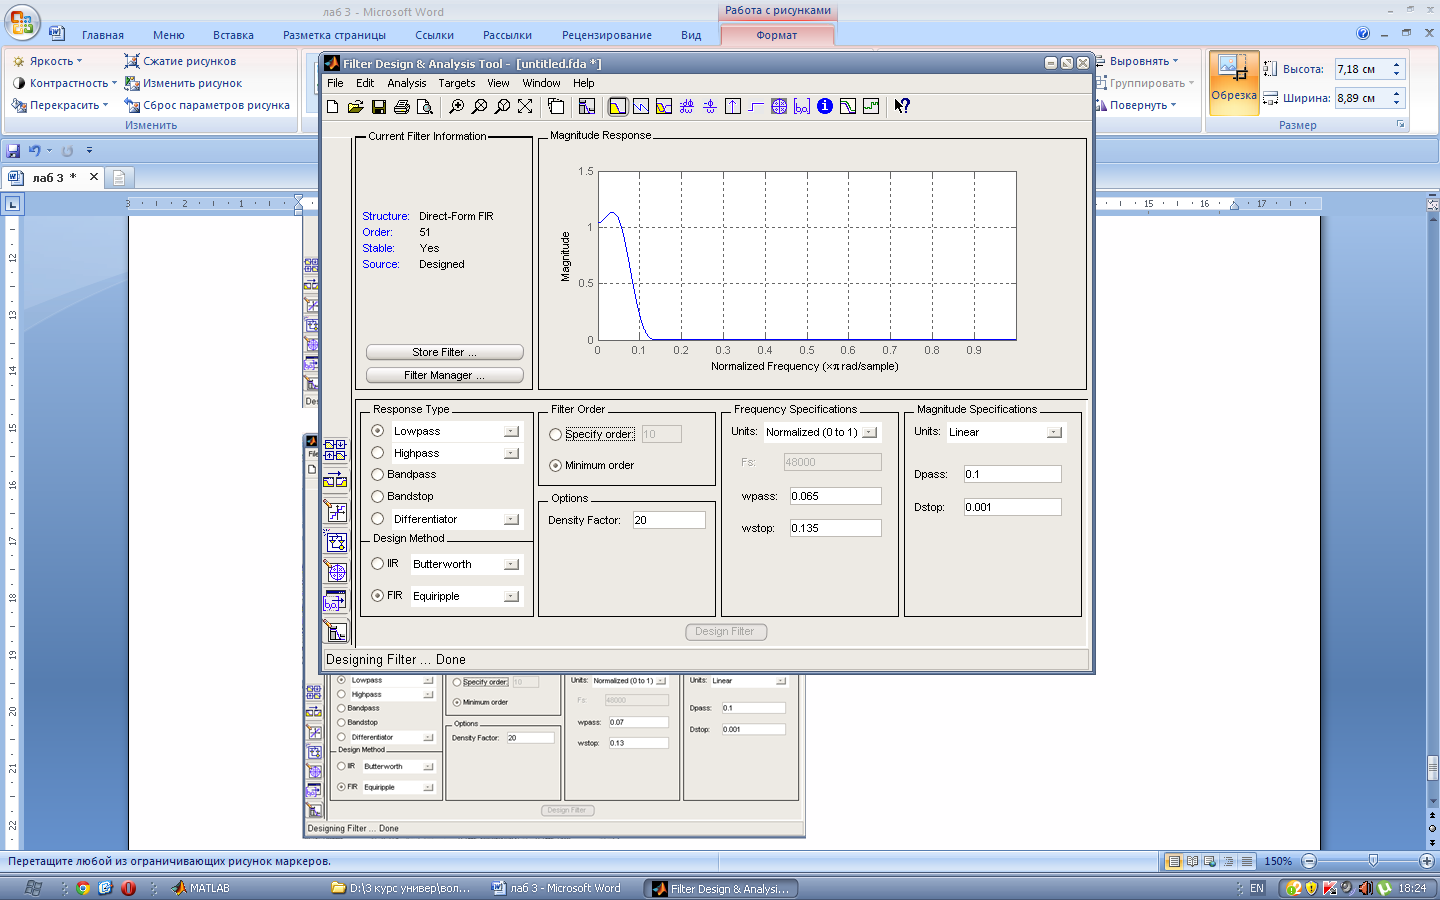The width and height of the screenshot is (1440, 900).
Task: Open Import Filter sidebar panel
Action: [336, 601]
